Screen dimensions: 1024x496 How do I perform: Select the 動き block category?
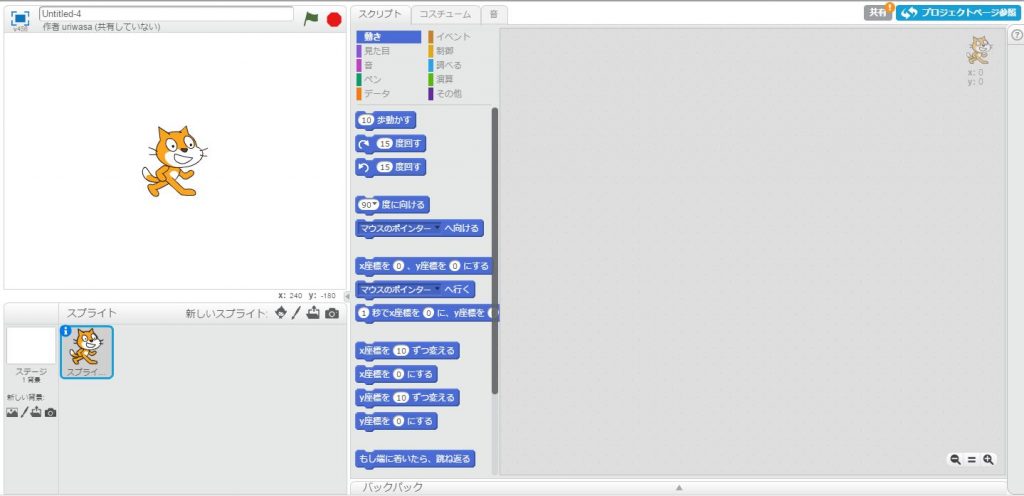[389, 37]
